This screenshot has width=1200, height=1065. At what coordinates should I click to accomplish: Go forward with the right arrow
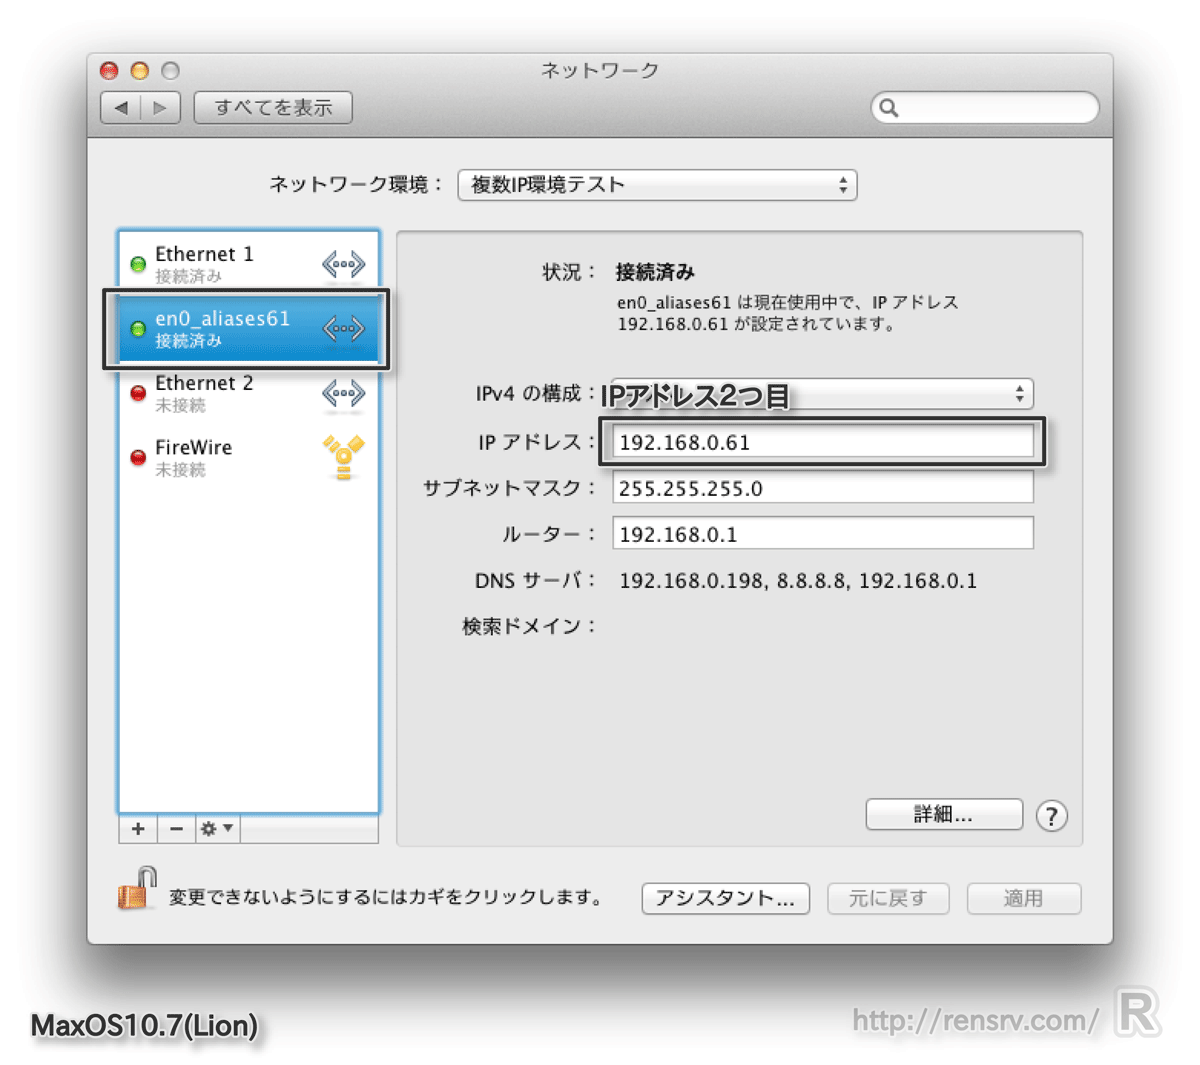point(160,108)
